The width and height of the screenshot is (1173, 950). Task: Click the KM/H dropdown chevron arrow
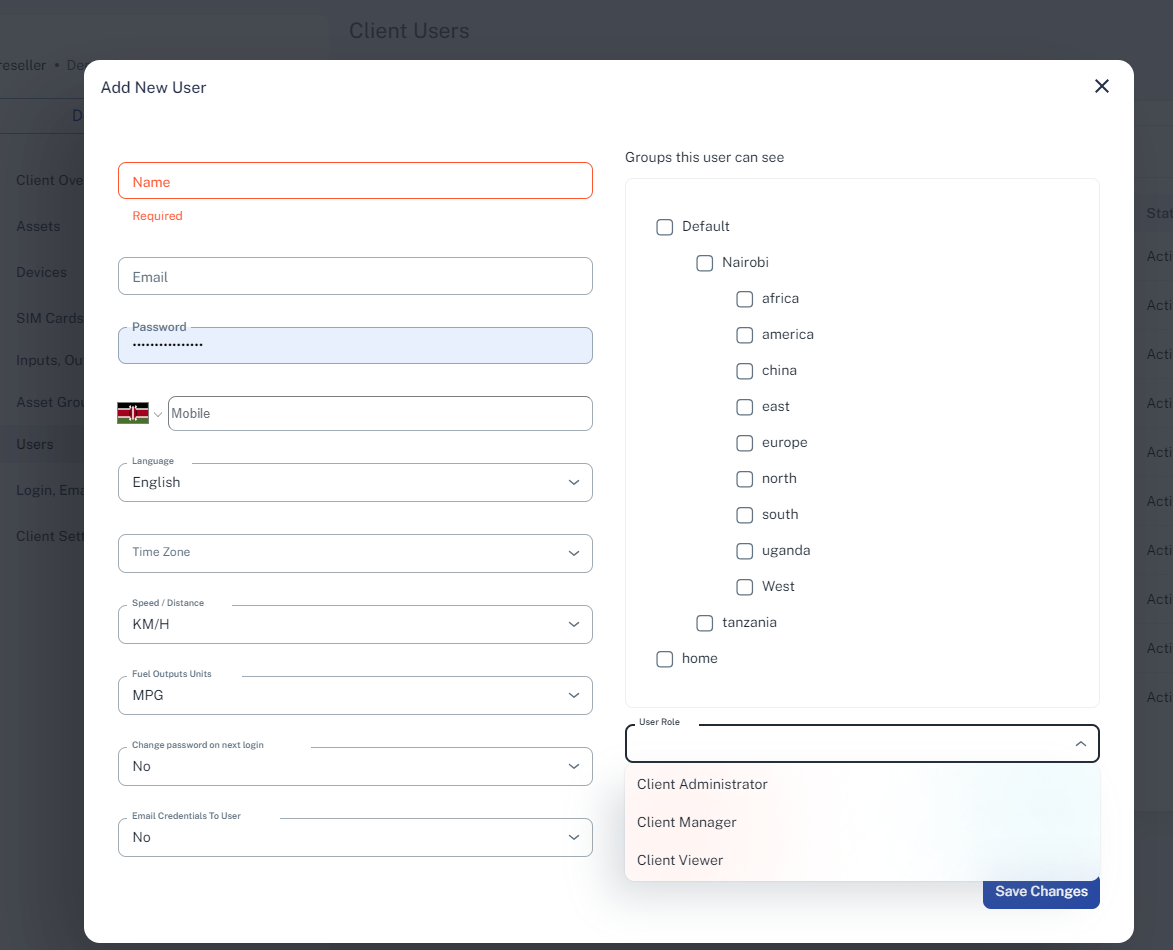click(574, 625)
